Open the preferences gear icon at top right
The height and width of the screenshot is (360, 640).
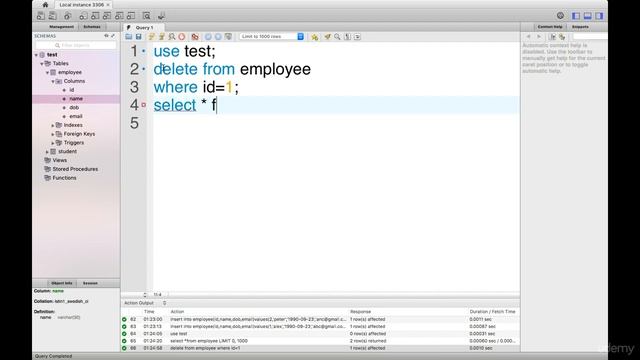pos(560,16)
